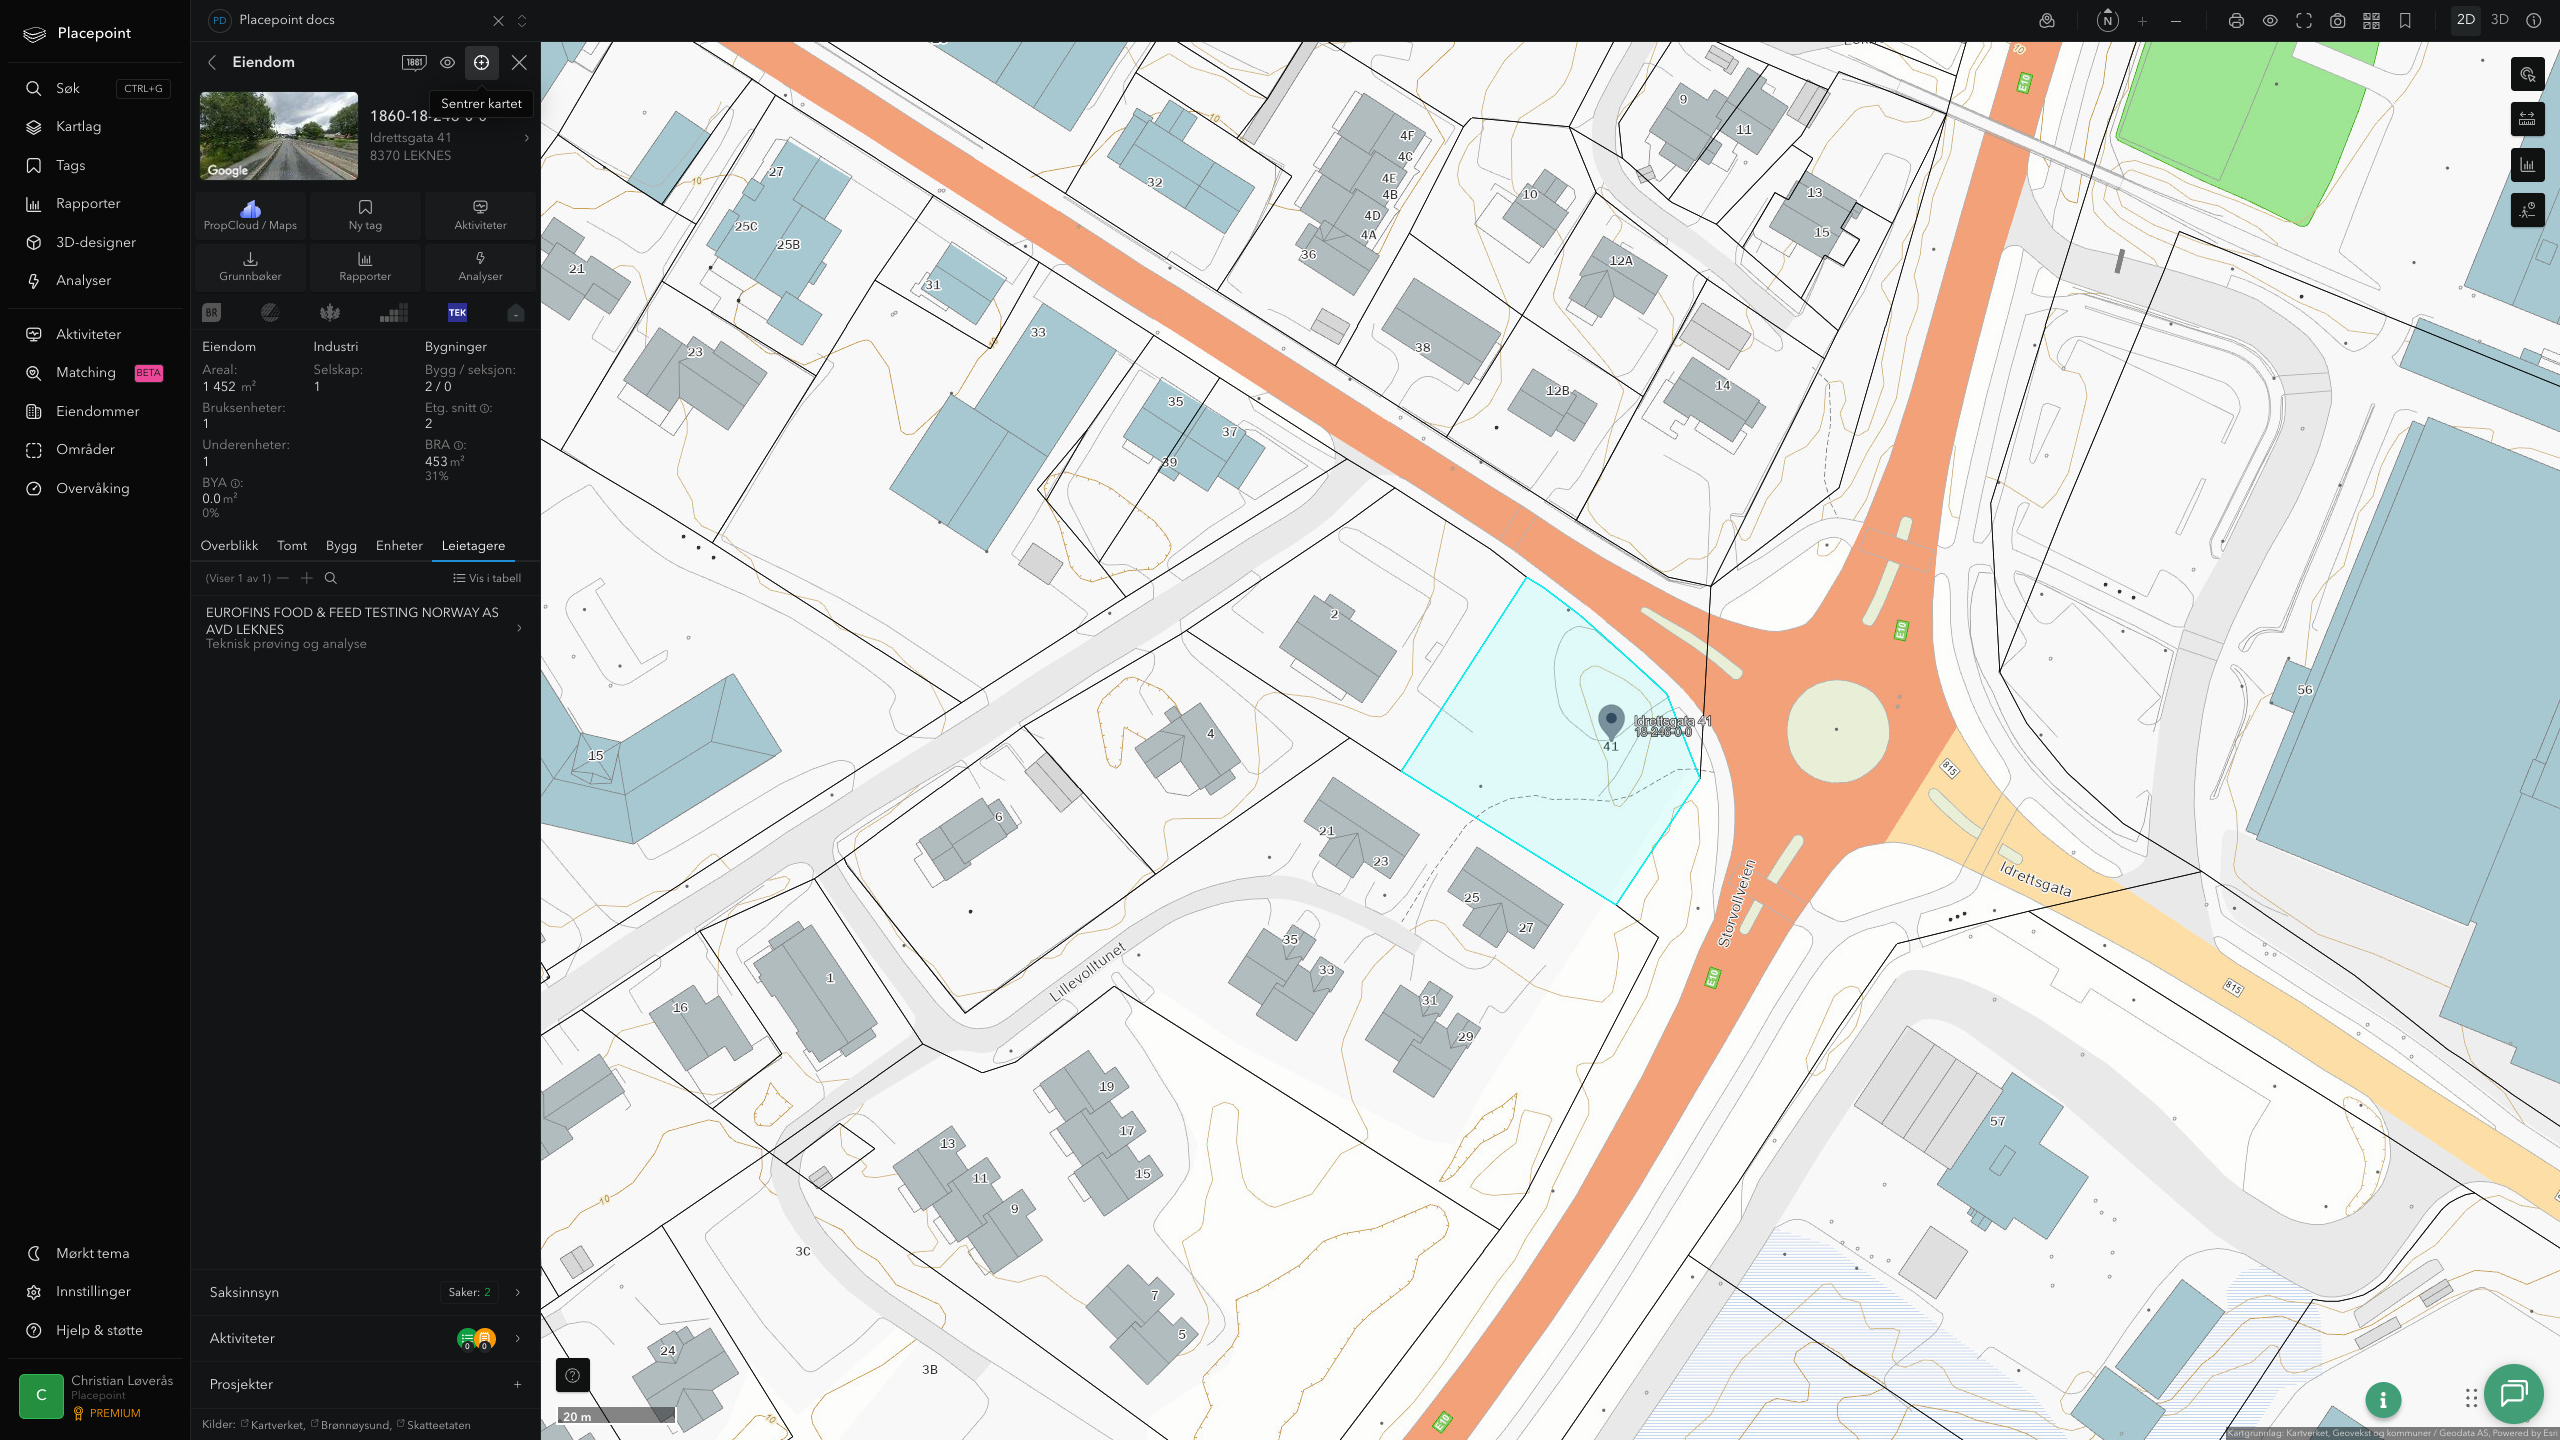This screenshot has height=1440, width=2560.
Task: Open the chat bubble support icon
Action: coord(2513,1393)
